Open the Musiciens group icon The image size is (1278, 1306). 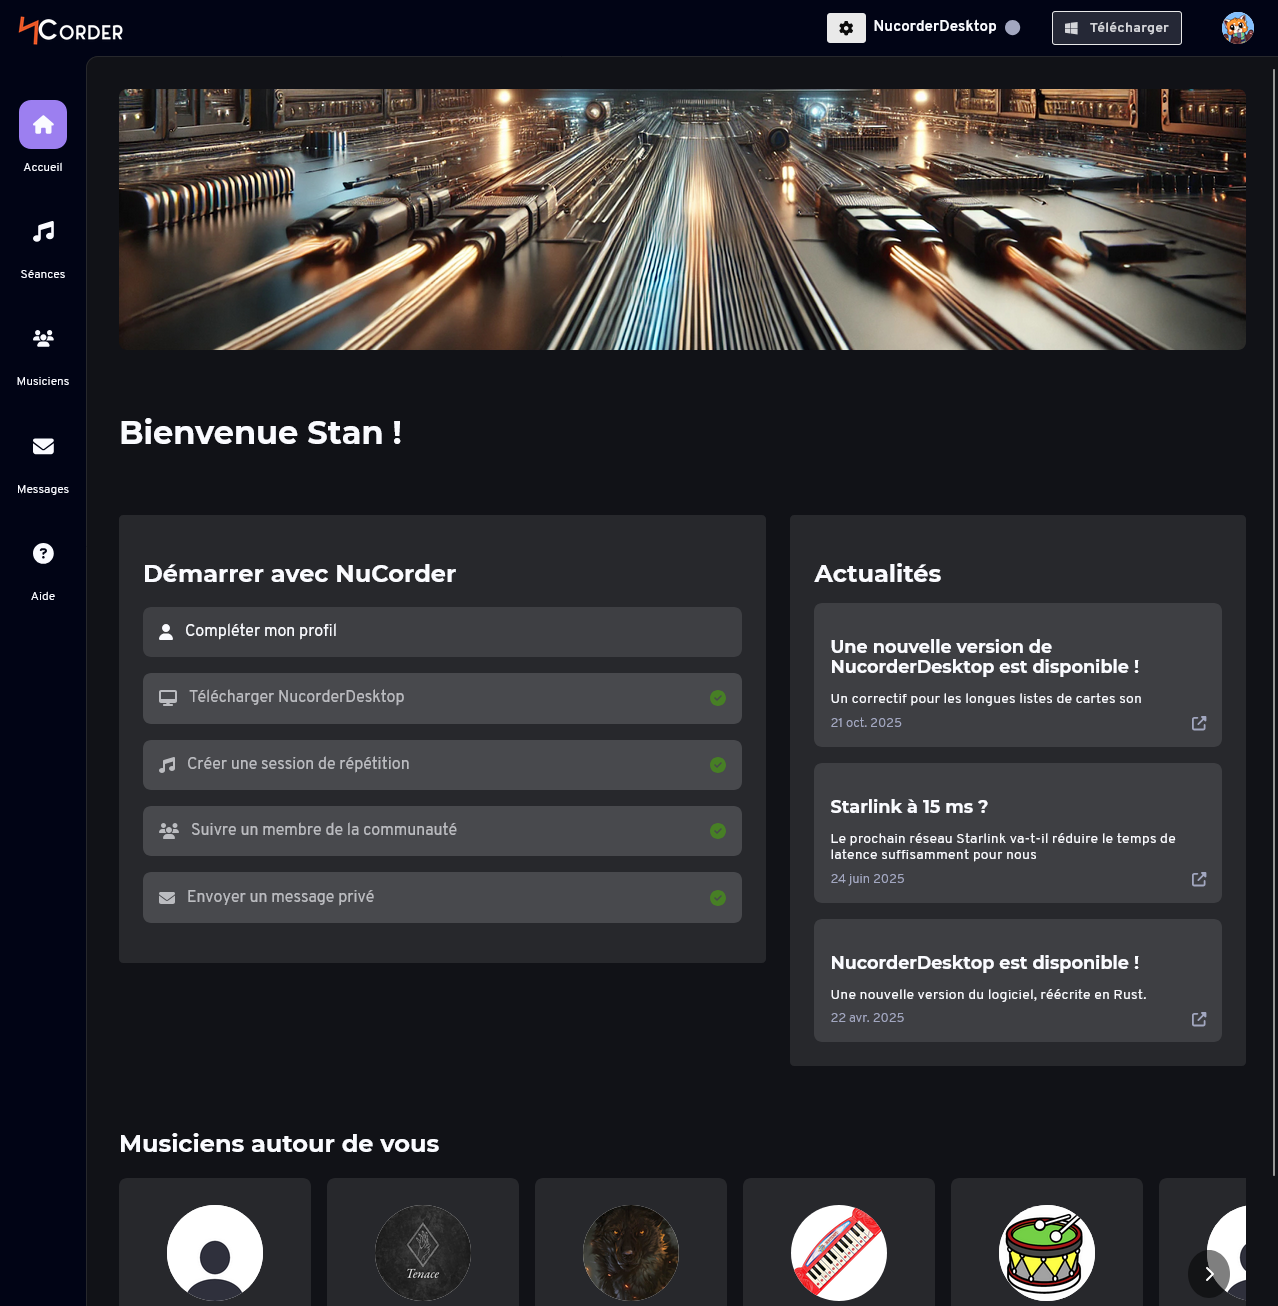43,339
